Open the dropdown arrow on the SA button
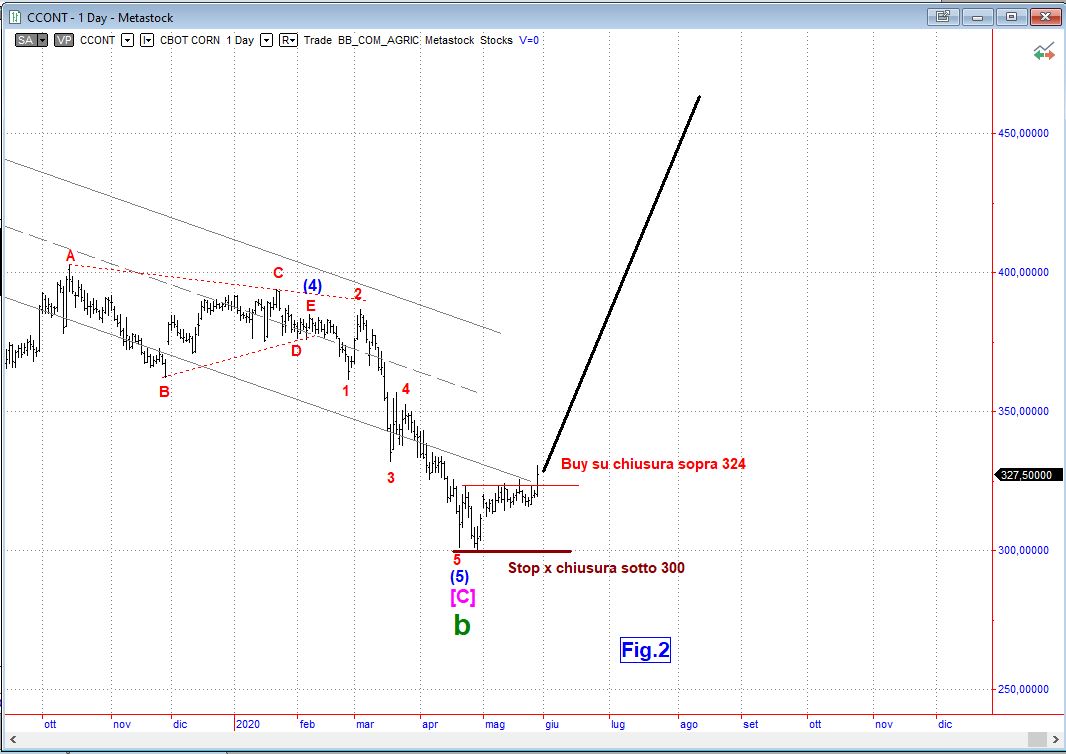This screenshot has width=1066, height=754. pyautogui.click(x=42, y=40)
